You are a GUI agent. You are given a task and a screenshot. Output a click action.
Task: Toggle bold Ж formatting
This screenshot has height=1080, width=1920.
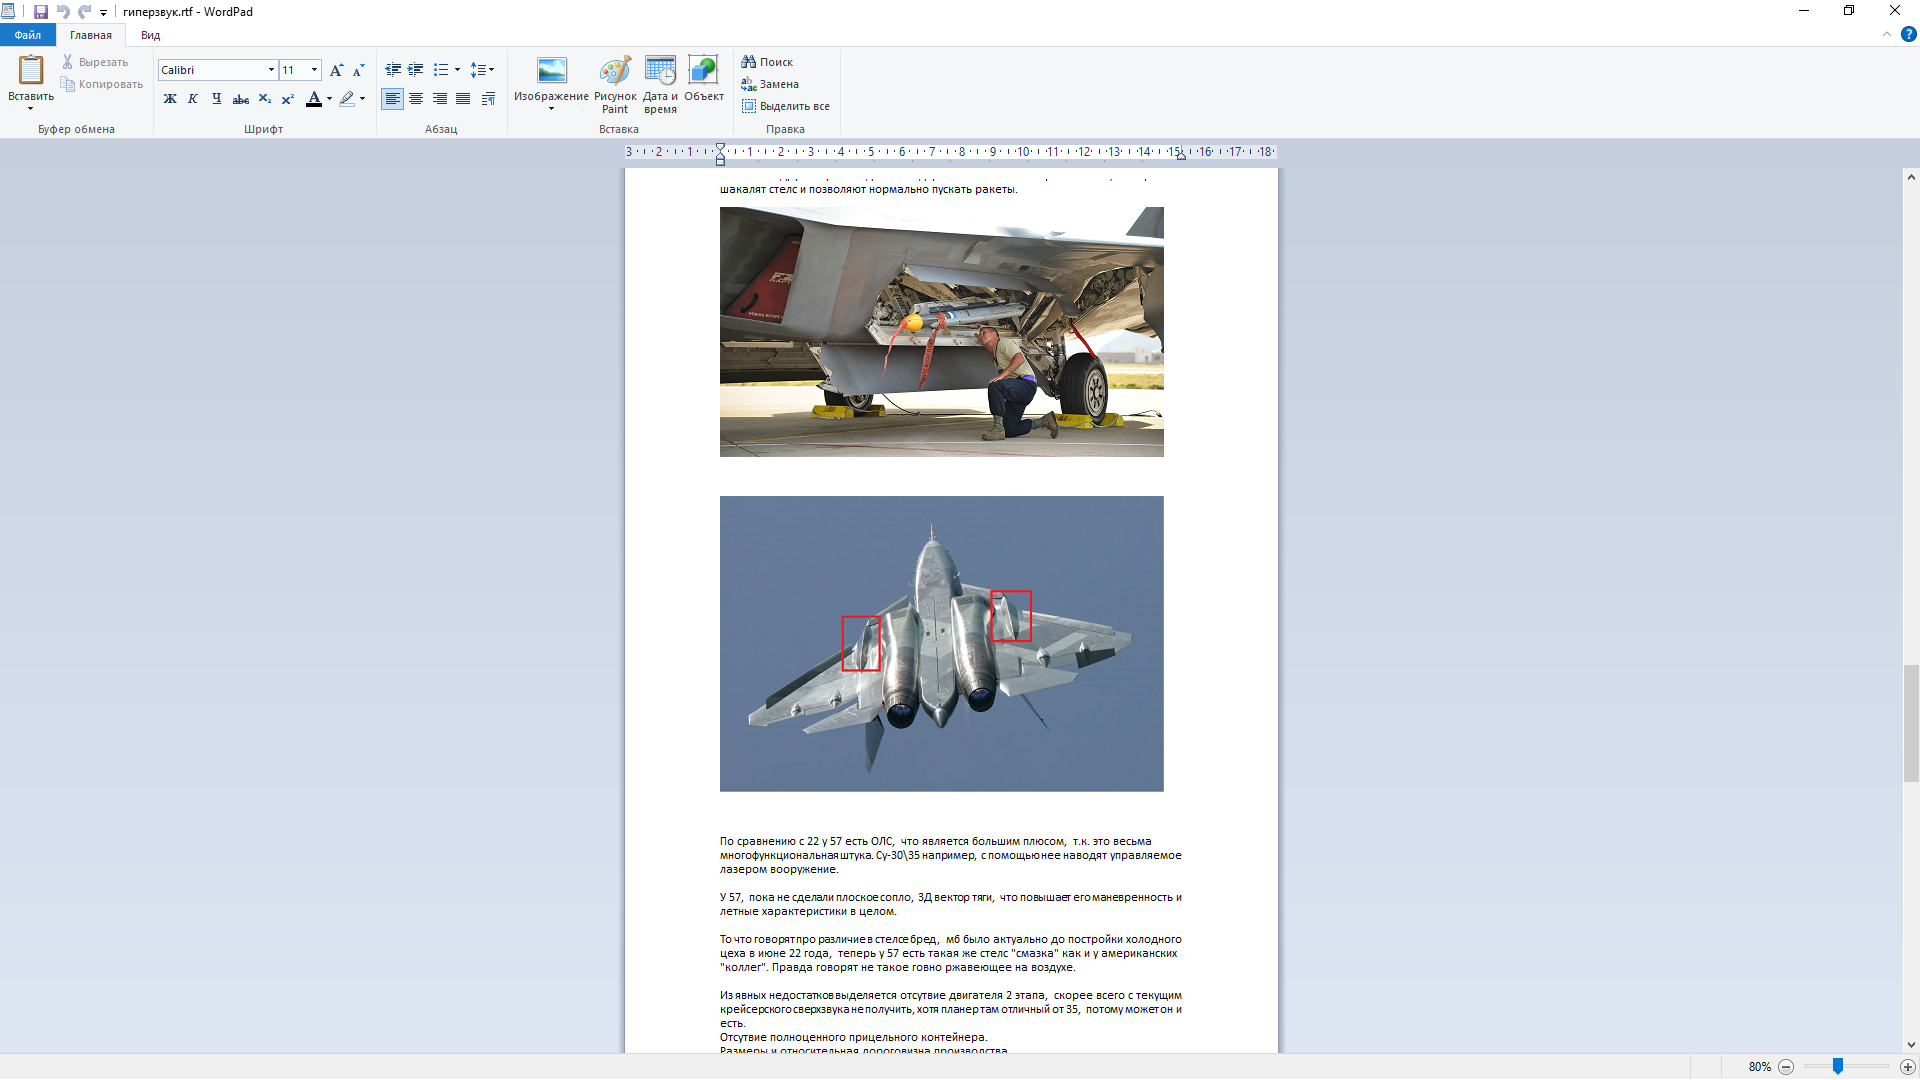point(170,99)
